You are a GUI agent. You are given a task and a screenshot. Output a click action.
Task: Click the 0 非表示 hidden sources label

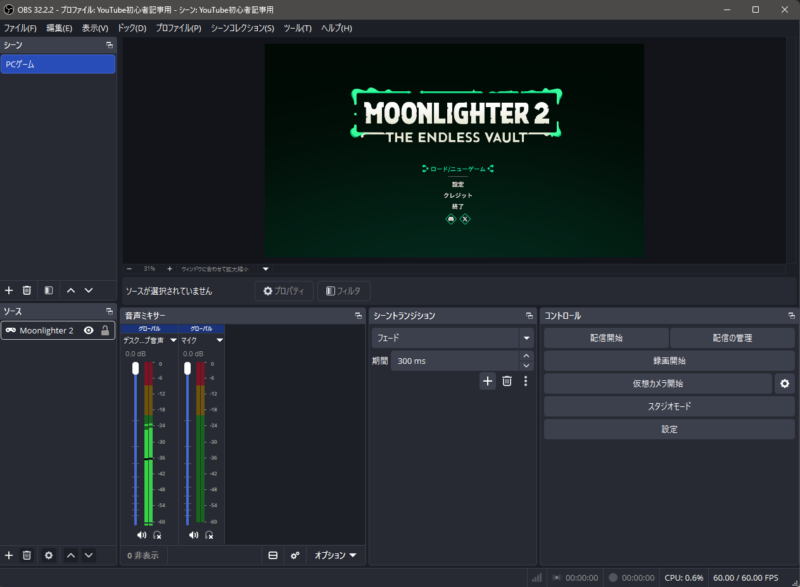click(x=143, y=555)
